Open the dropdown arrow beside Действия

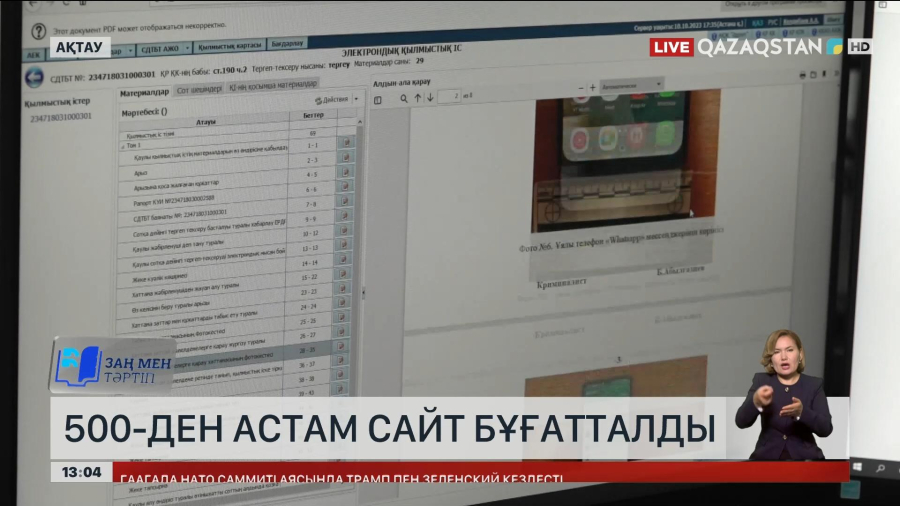(356, 99)
